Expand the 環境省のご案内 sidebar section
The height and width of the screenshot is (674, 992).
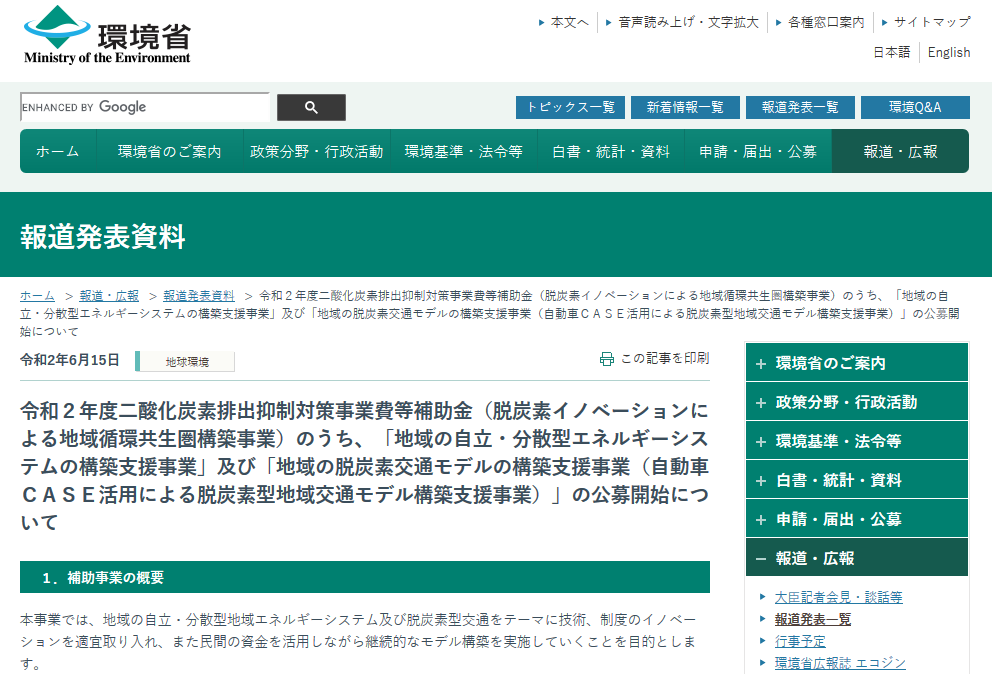(857, 363)
